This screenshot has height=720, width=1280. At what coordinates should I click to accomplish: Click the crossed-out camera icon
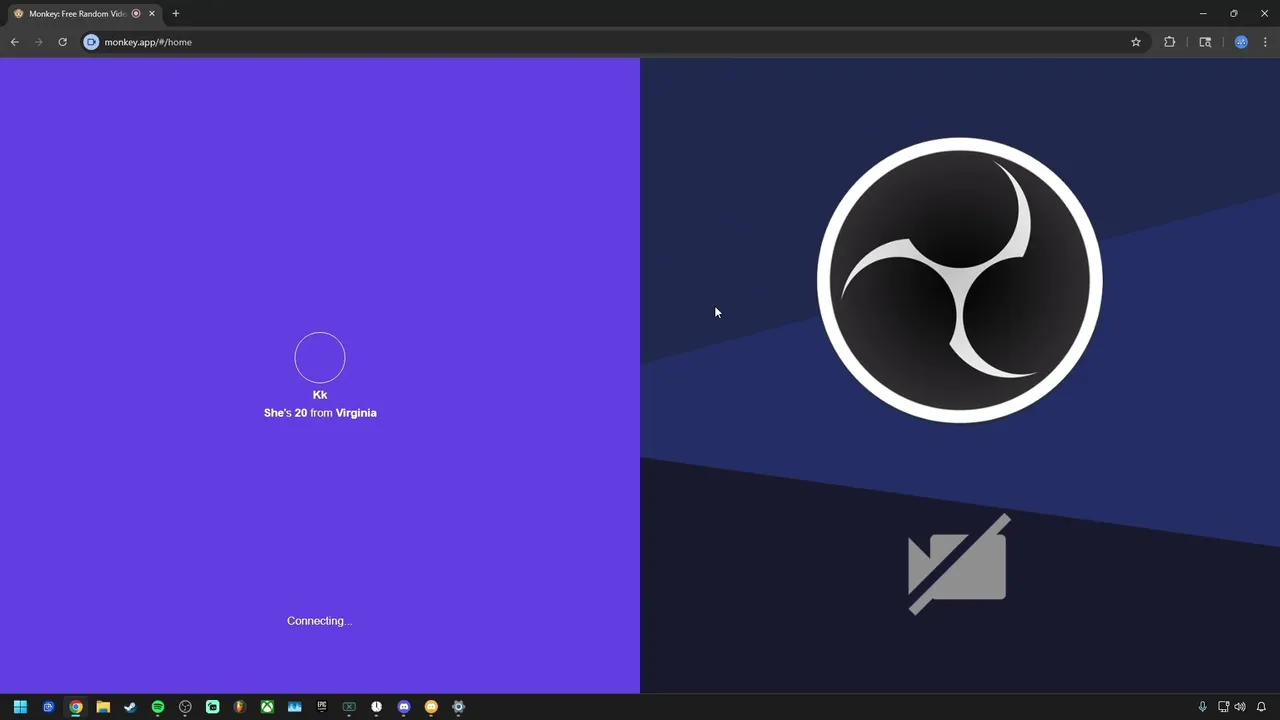coord(958,564)
